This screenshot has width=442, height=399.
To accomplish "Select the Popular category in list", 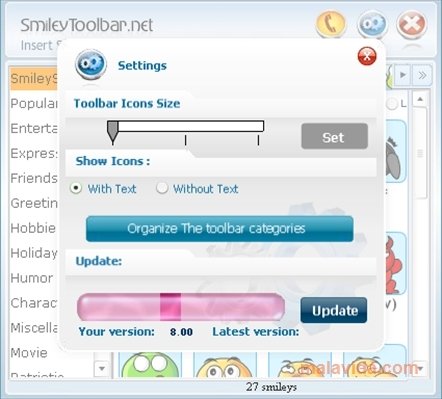I will coord(34,104).
